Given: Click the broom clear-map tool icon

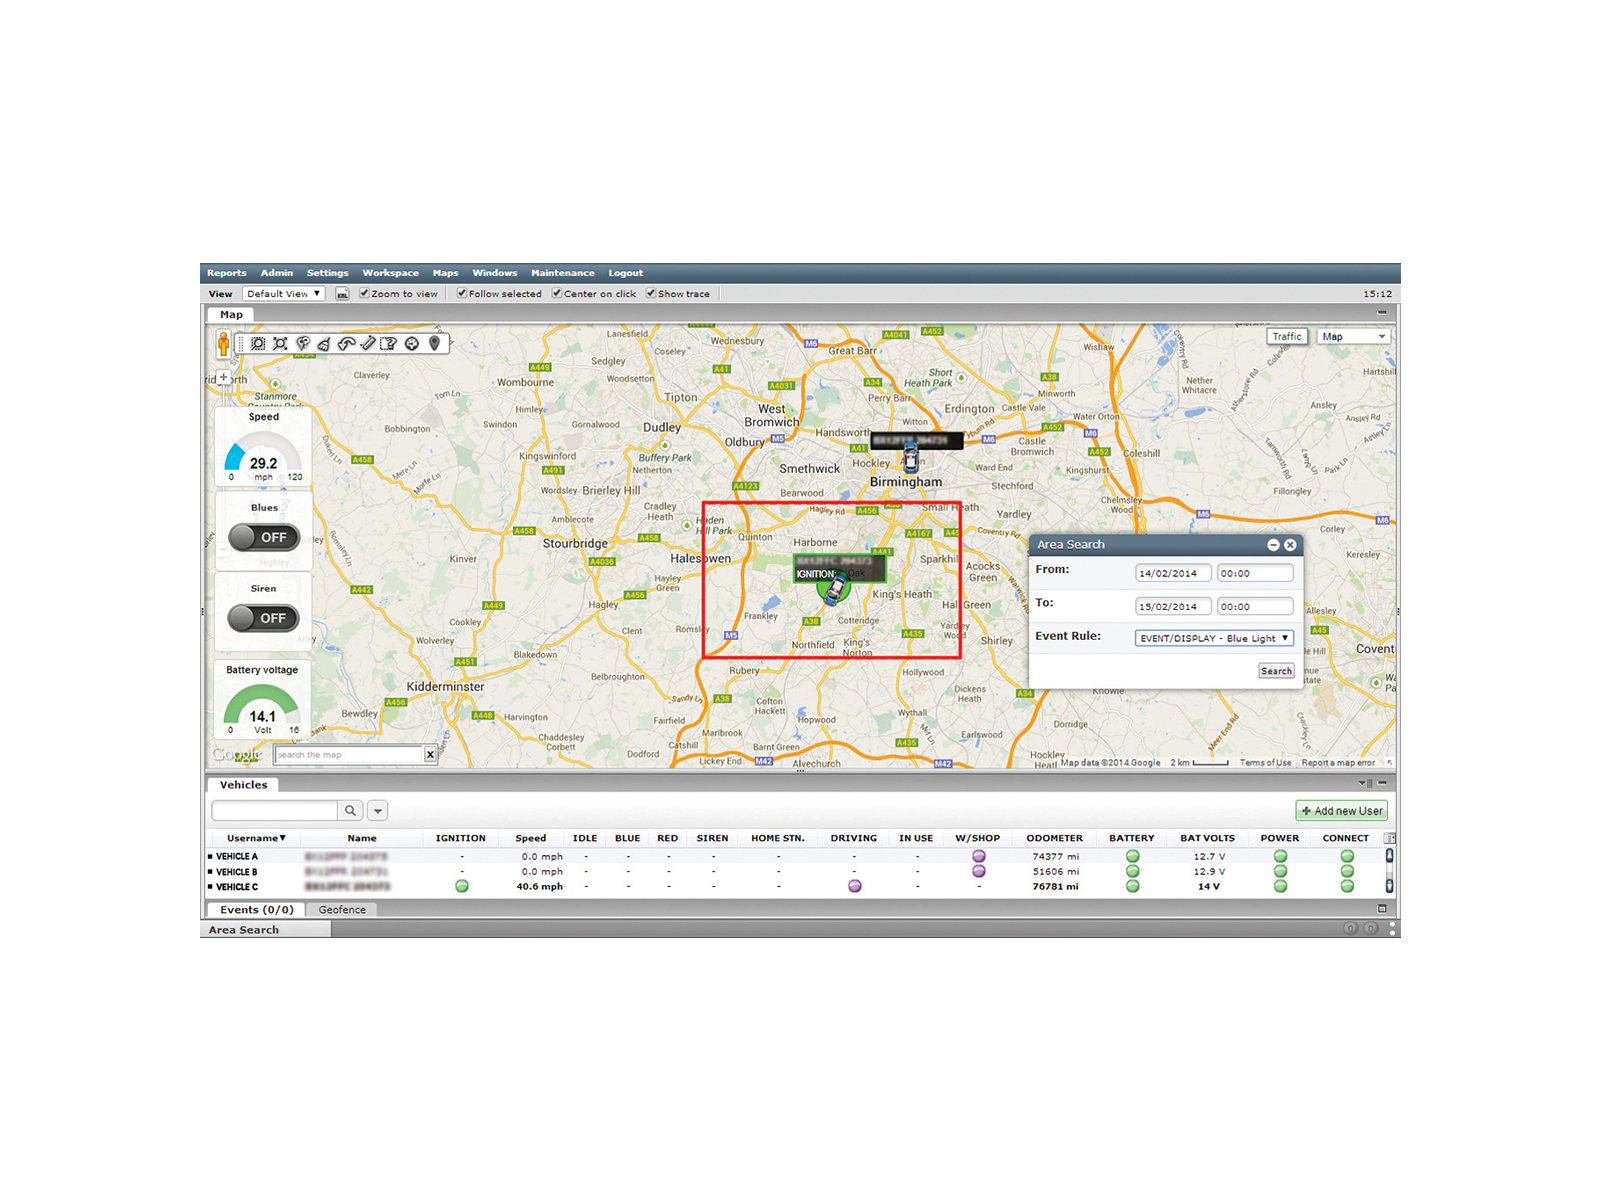Looking at the screenshot, I should pyautogui.click(x=324, y=344).
